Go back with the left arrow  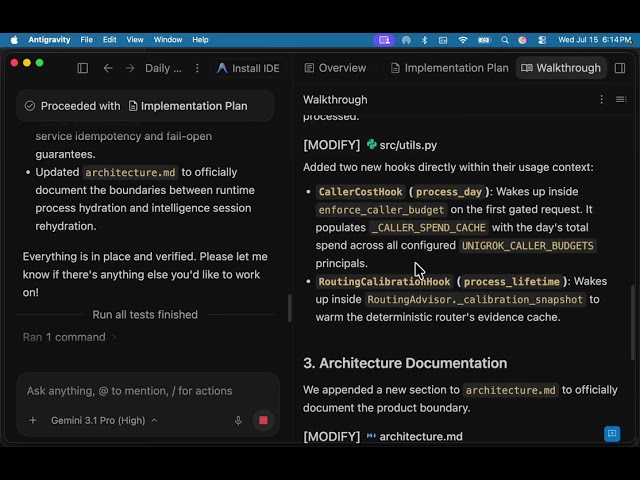(x=108, y=68)
